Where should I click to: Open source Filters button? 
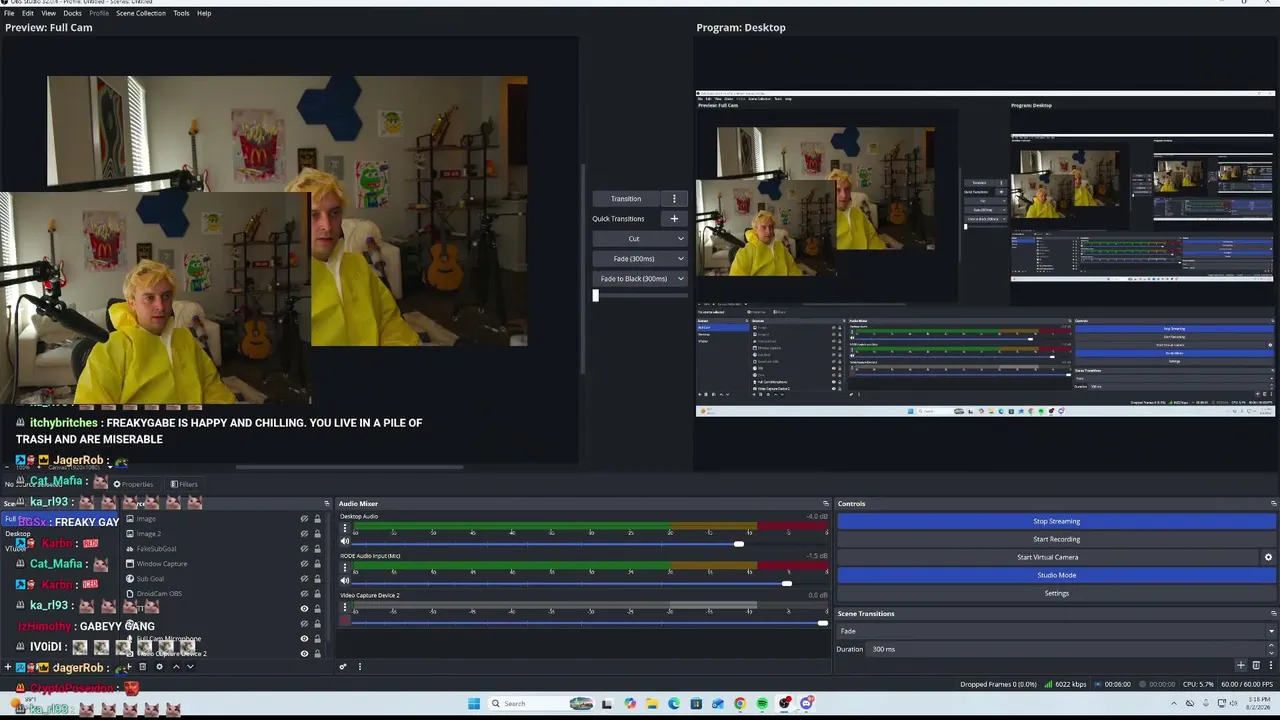tap(184, 484)
